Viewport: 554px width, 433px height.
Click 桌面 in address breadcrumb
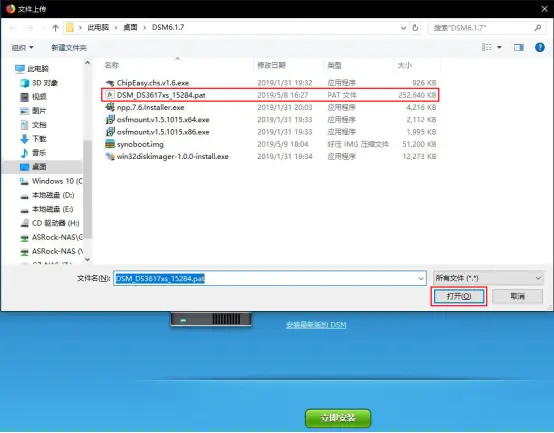[130, 28]
